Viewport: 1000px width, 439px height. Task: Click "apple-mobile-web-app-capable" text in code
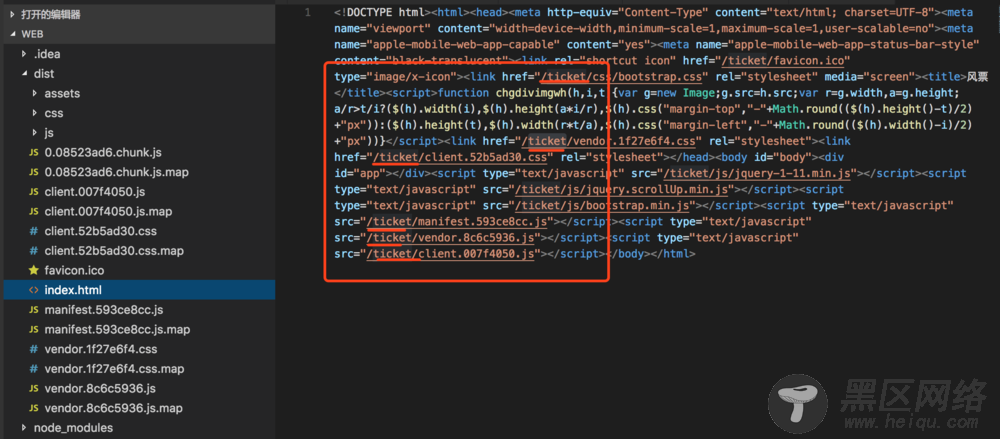click(x=462, y=45)
